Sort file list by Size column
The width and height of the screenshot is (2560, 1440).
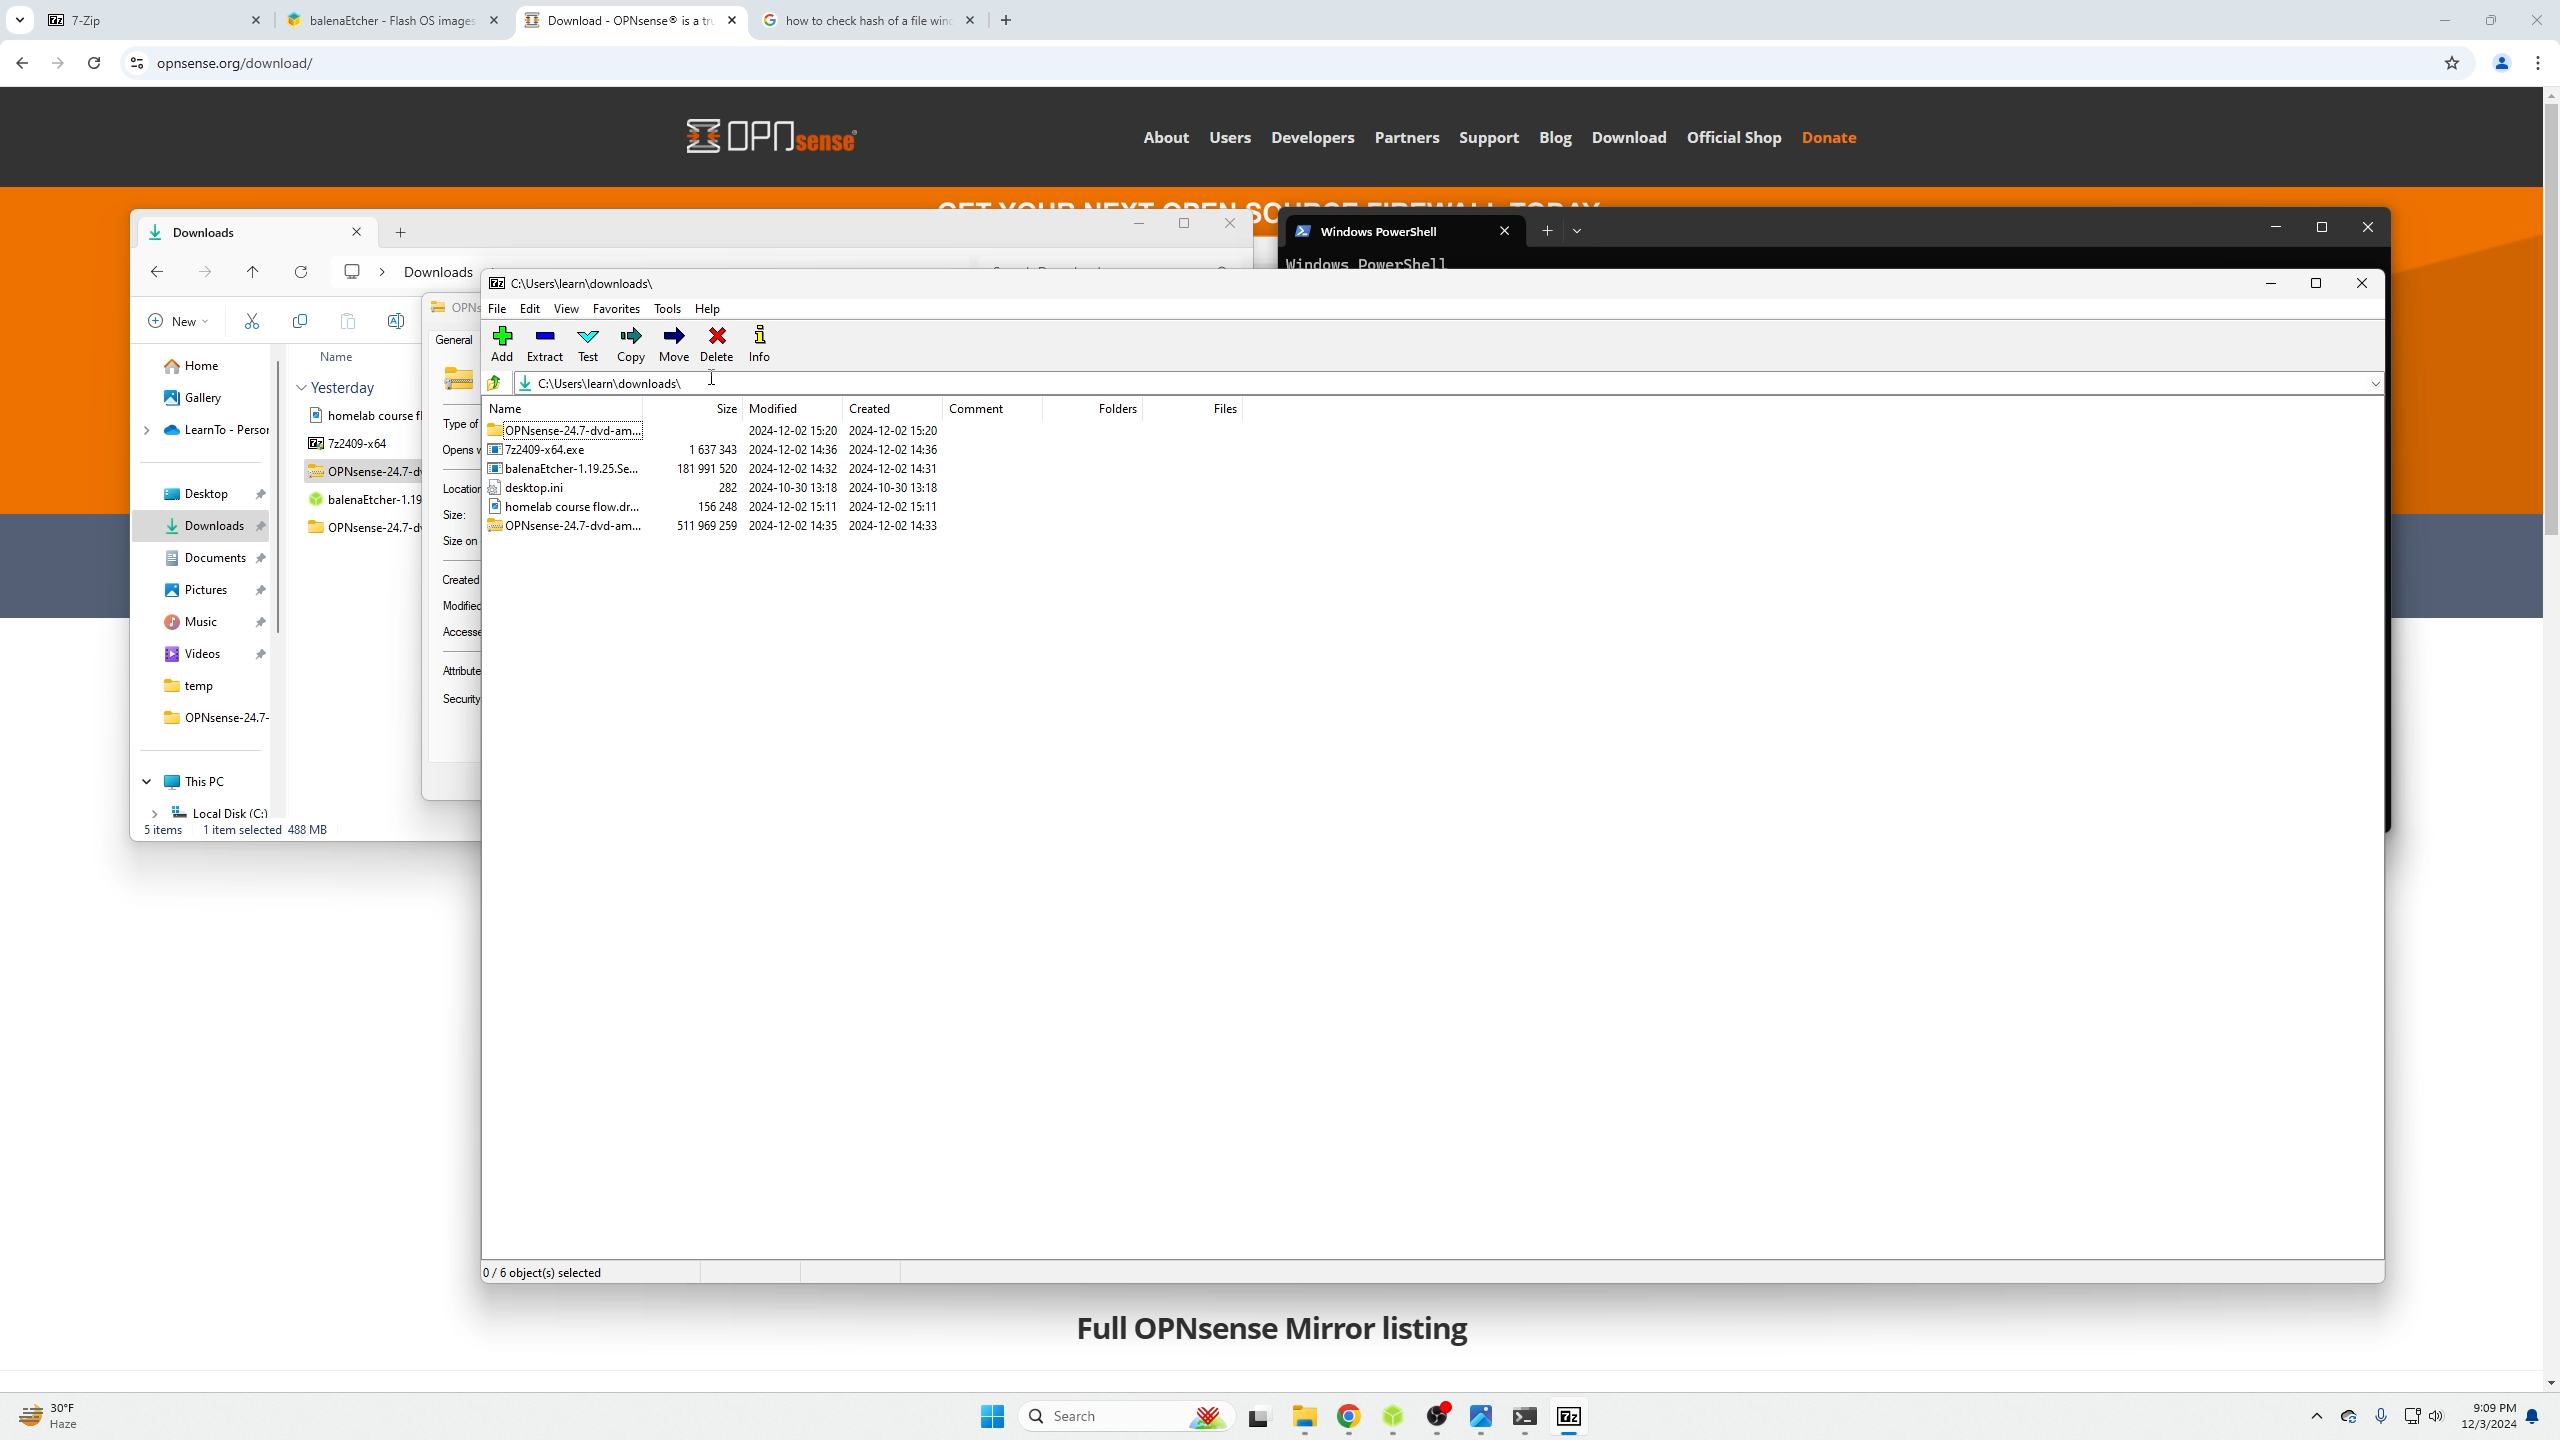point(726,409)
